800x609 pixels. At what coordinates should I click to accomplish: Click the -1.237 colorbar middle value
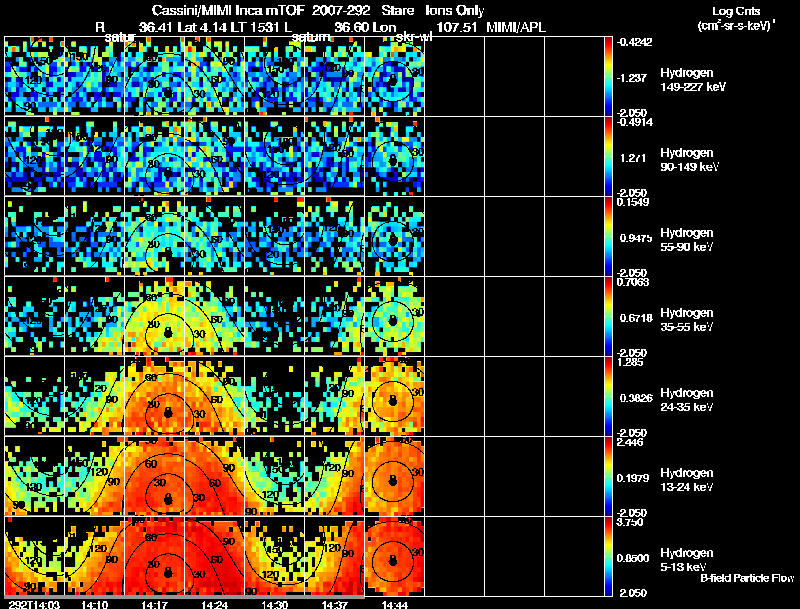coord(632,78)
